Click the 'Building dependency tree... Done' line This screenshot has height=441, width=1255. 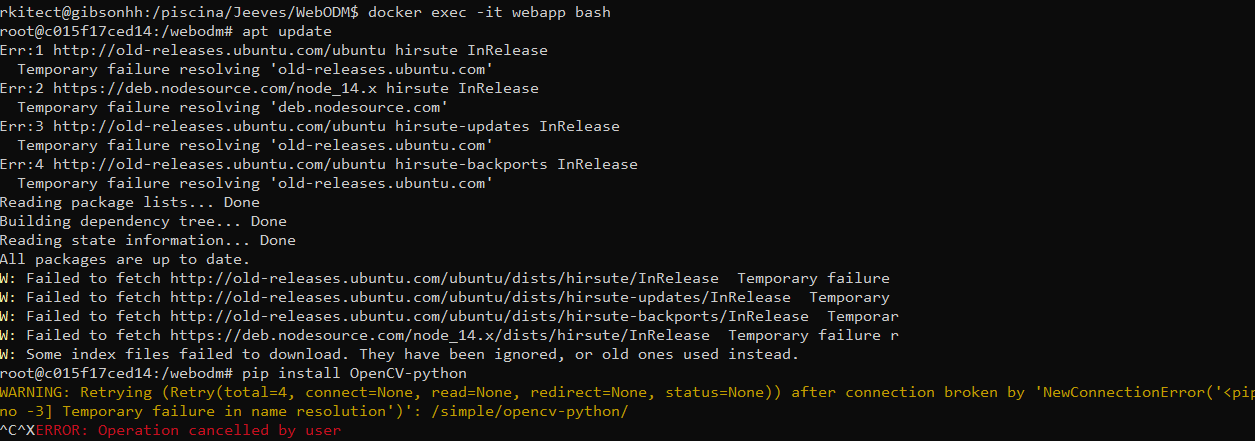[143, 221]
